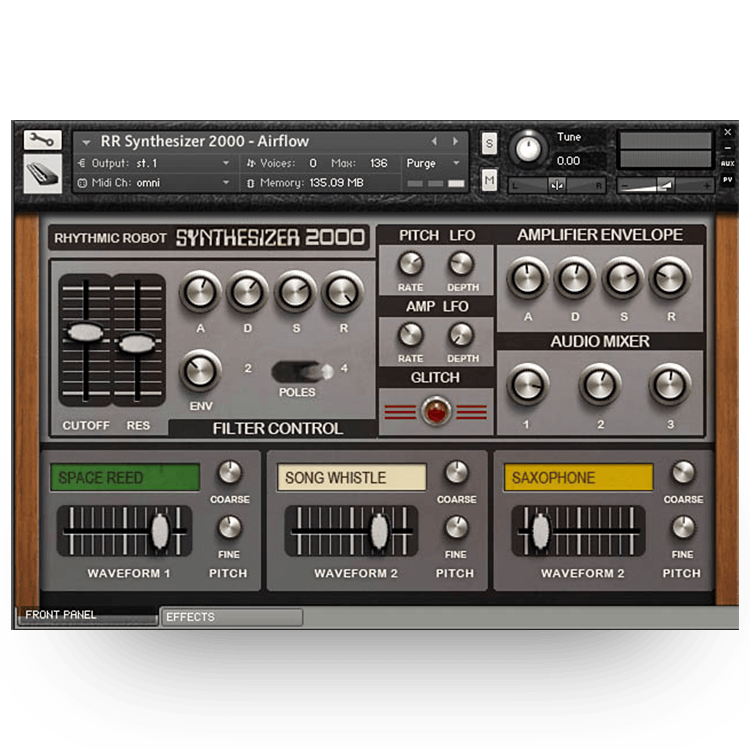Click Audio Mixer knob 1
Image resolution: width=750 pixels, height=750 pixels.
(528, 385)
